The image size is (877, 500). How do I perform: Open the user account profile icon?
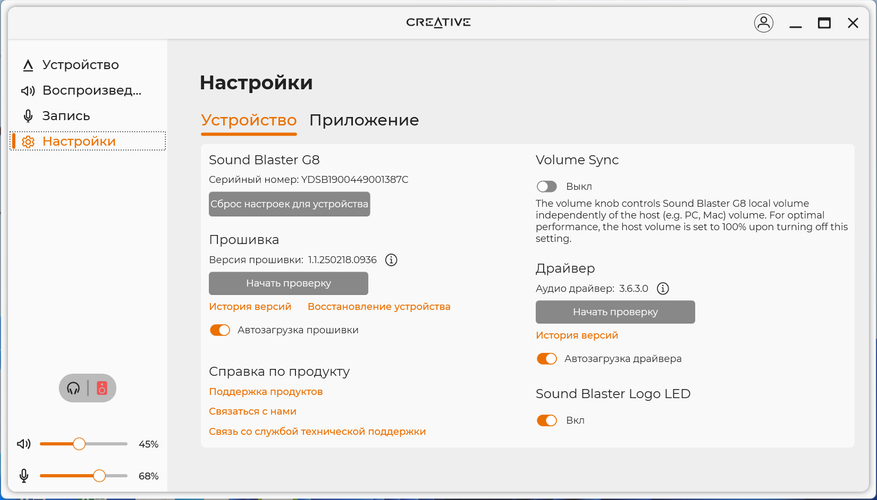point(763,23)
